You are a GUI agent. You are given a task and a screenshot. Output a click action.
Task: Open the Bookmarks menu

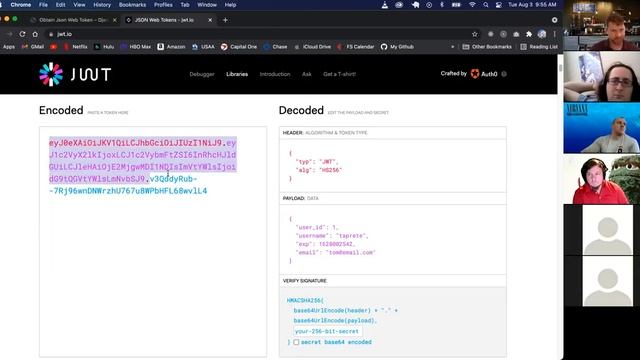tap(132, 5)
